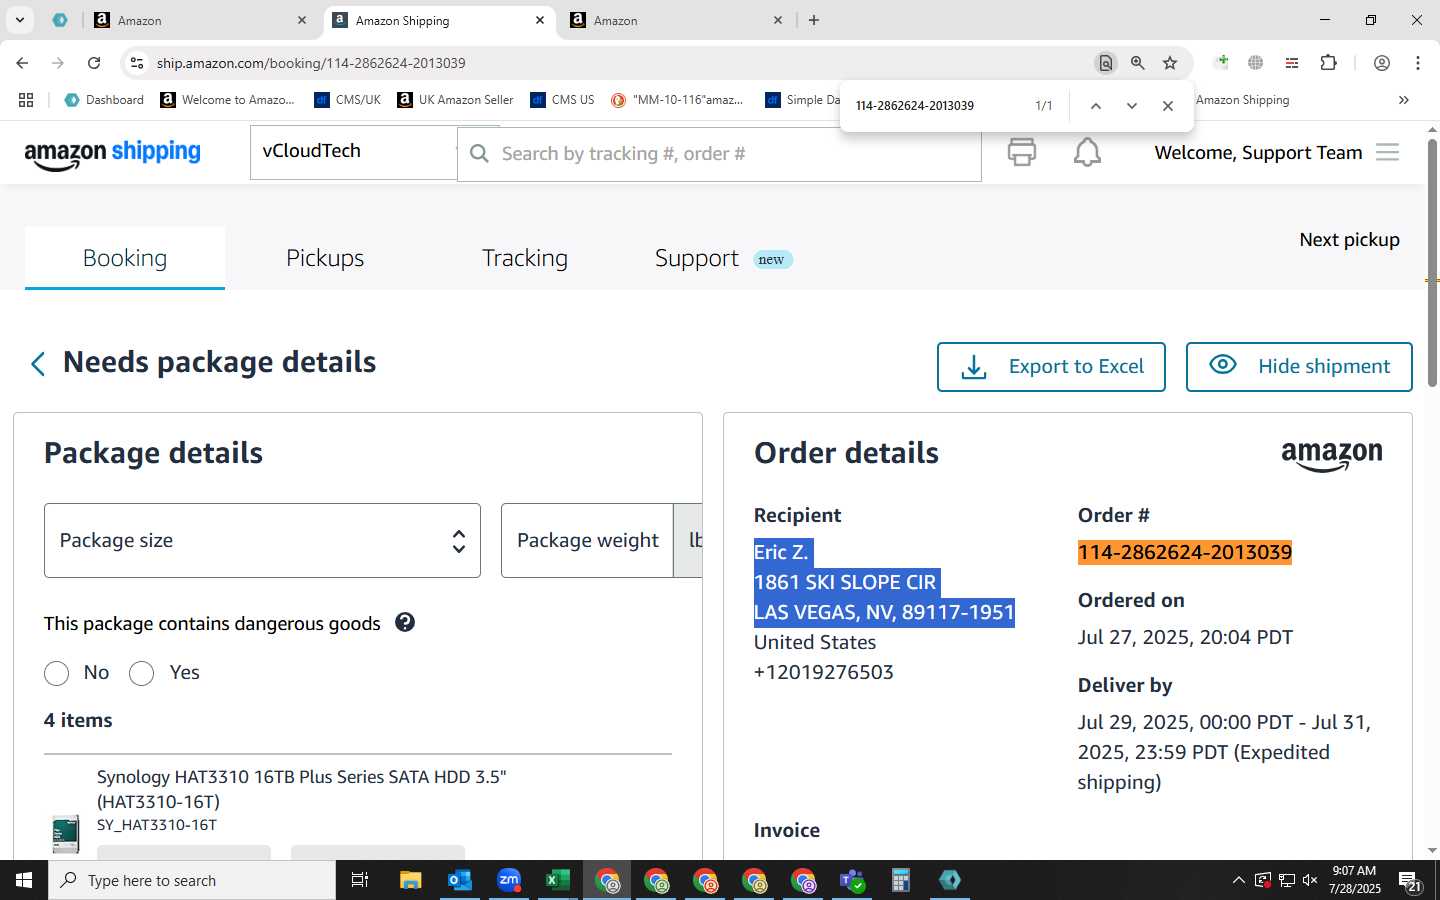This screenshot has width=1440, height=900.
Task: Open Excel from the taskbar
Action: click(558, 880)
